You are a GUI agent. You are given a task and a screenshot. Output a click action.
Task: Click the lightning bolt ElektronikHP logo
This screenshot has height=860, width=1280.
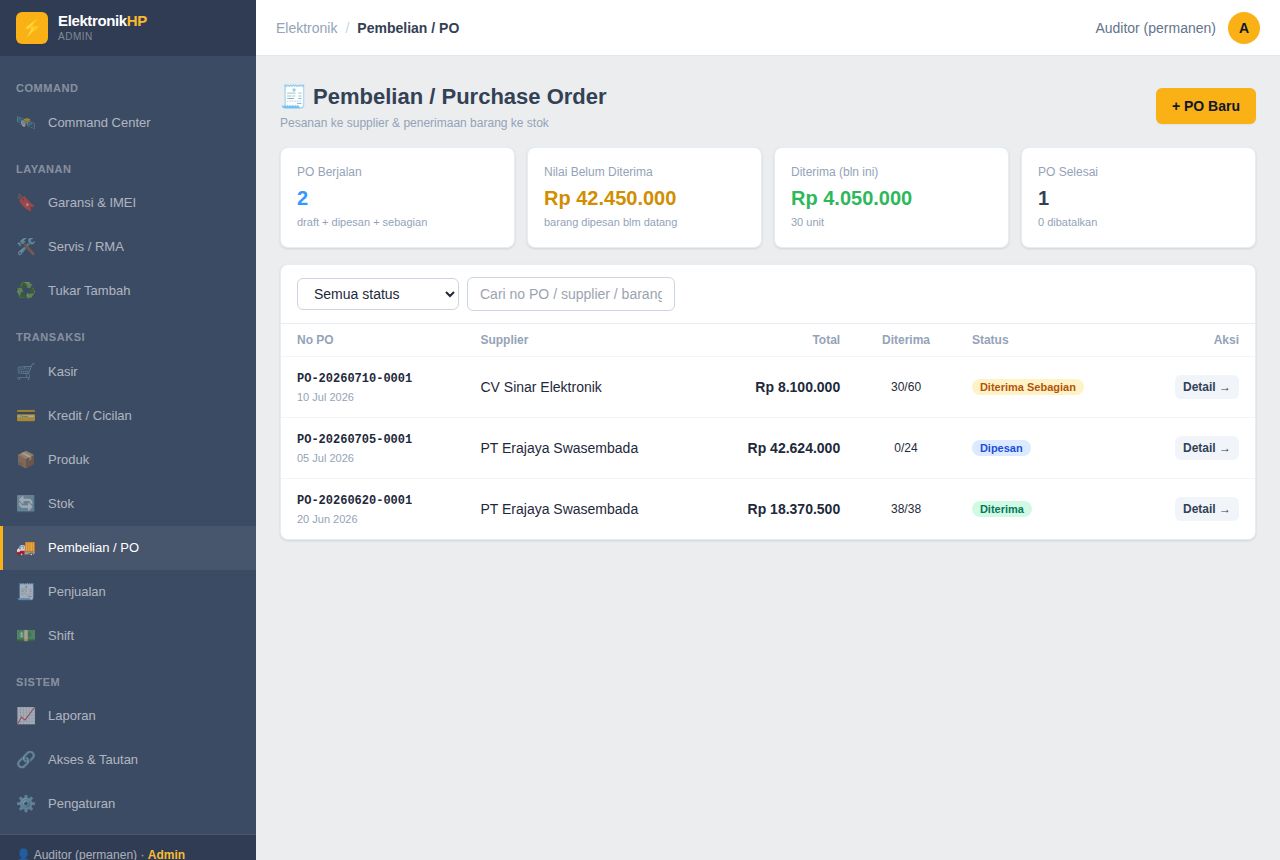[32, 28]
